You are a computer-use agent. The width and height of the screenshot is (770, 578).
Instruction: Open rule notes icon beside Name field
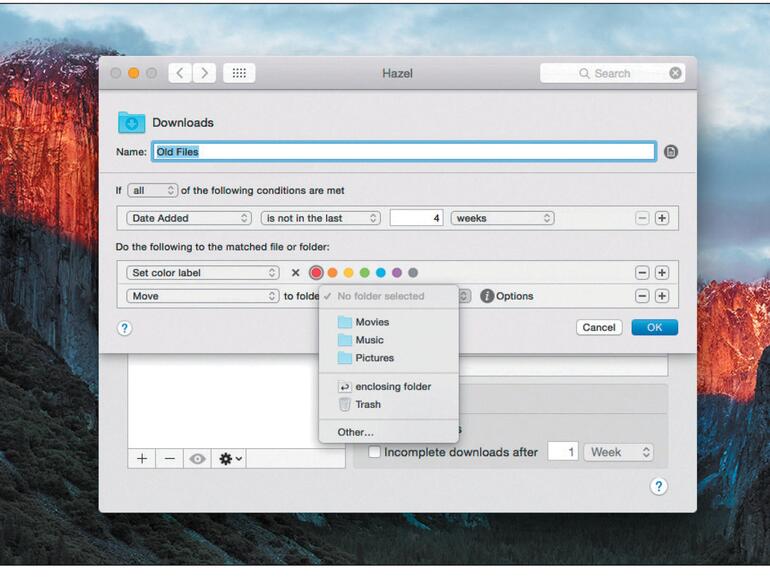click(671, 152)
